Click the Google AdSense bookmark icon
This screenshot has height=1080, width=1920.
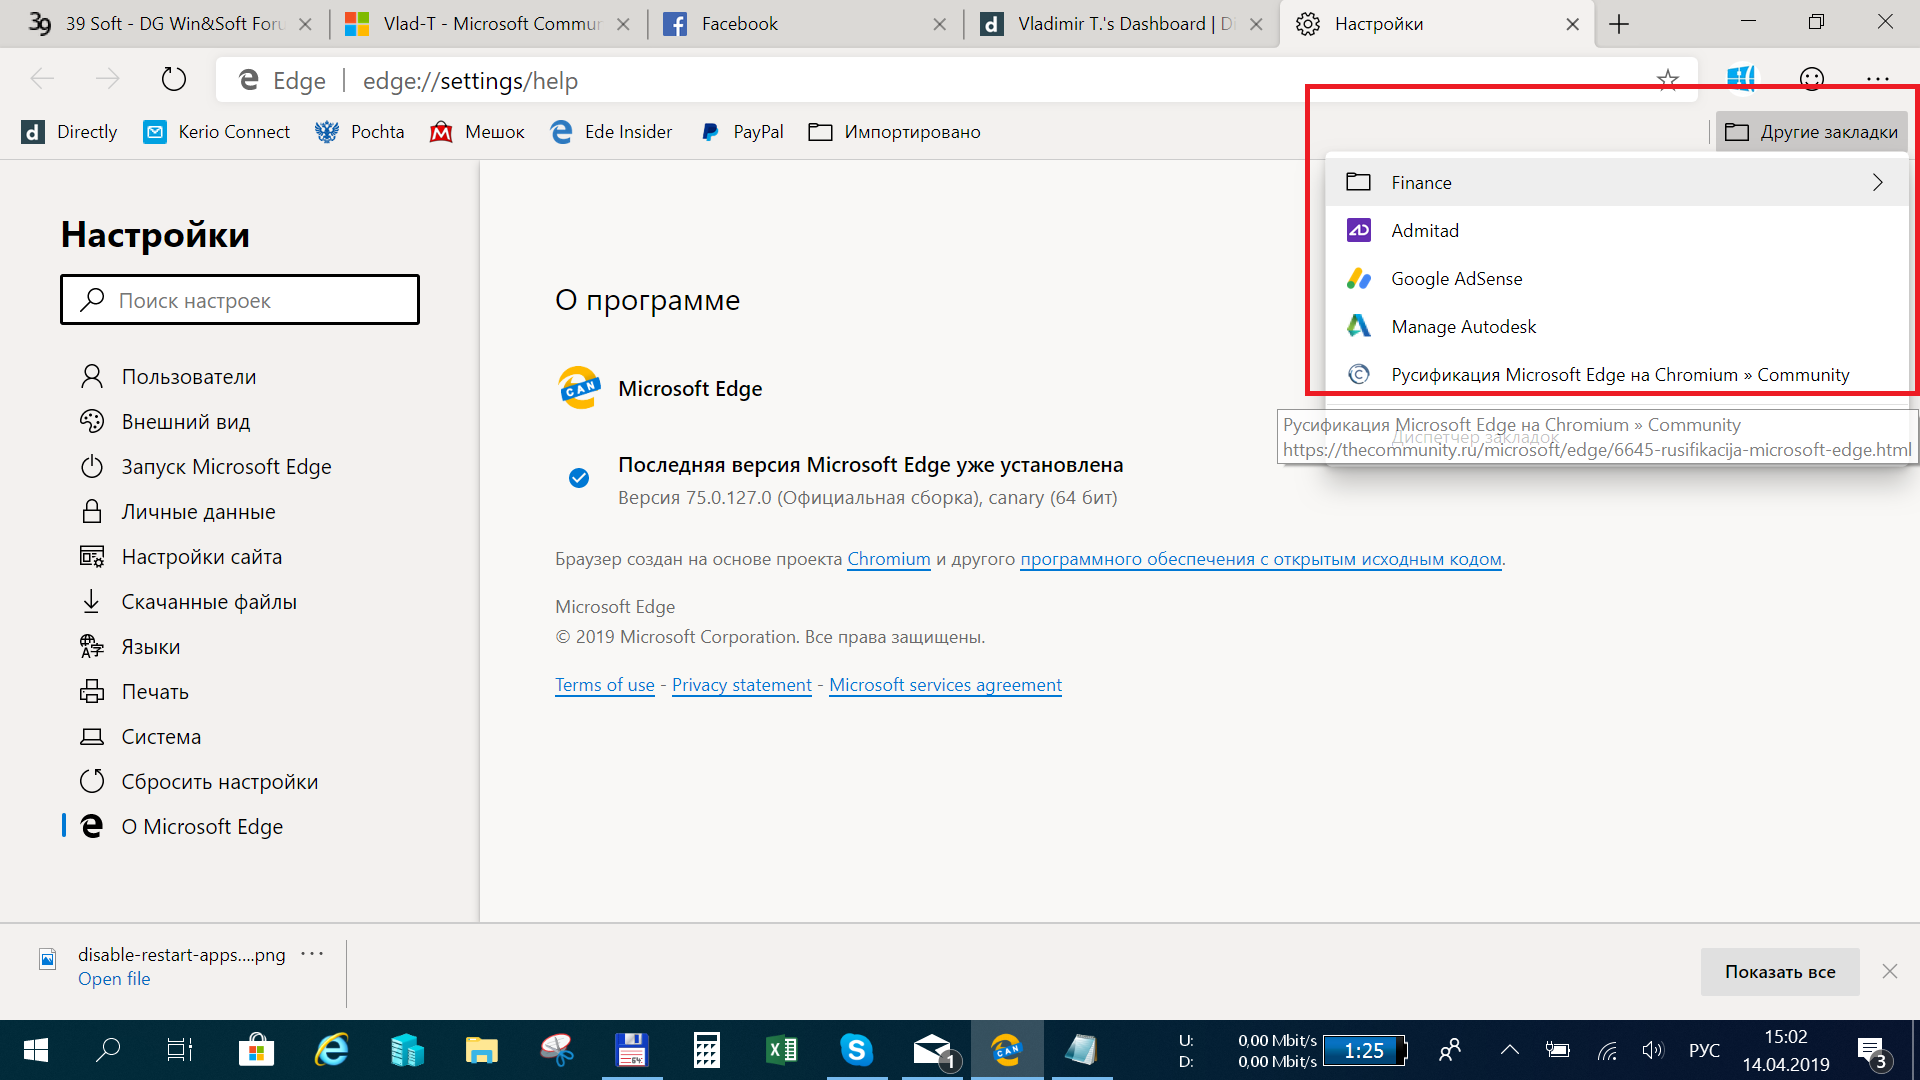tap(1358, 278)
